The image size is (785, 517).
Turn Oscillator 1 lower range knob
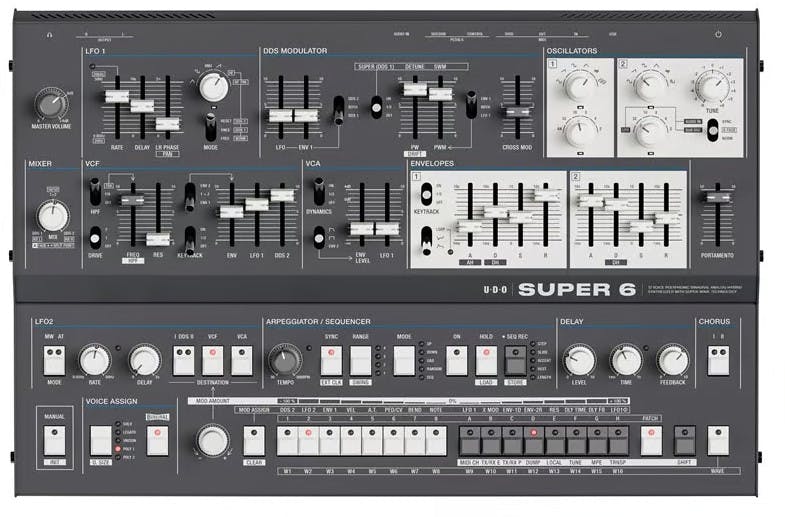tap(581, 130)
